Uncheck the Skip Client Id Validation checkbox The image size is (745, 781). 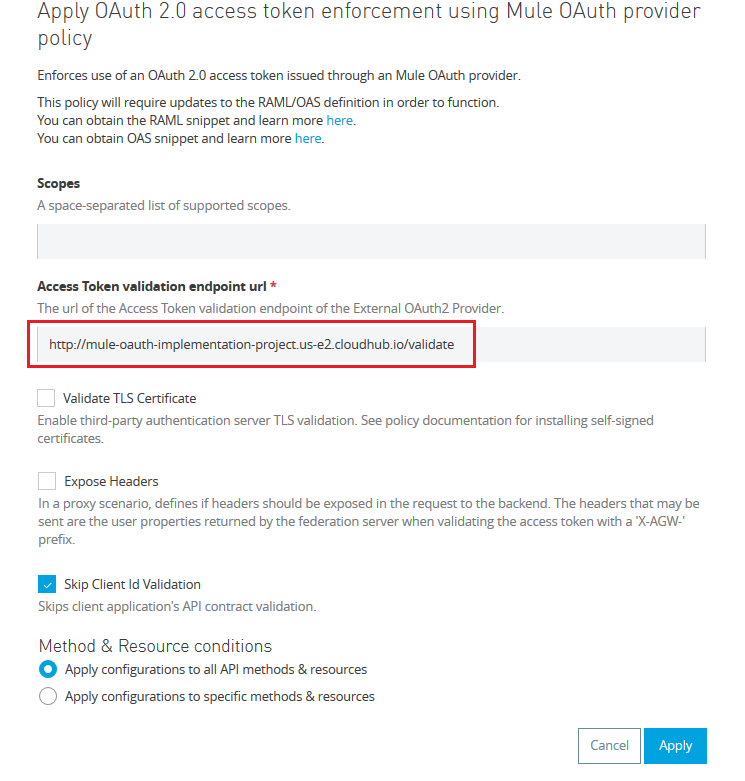(x=47, y=584)
